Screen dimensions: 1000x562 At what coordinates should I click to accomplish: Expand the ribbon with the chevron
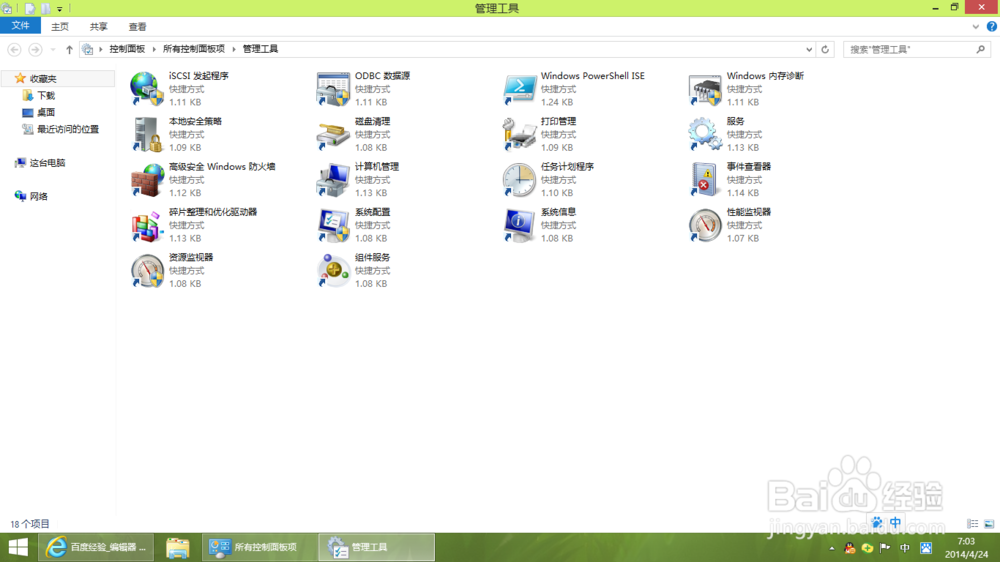(975, 27)
